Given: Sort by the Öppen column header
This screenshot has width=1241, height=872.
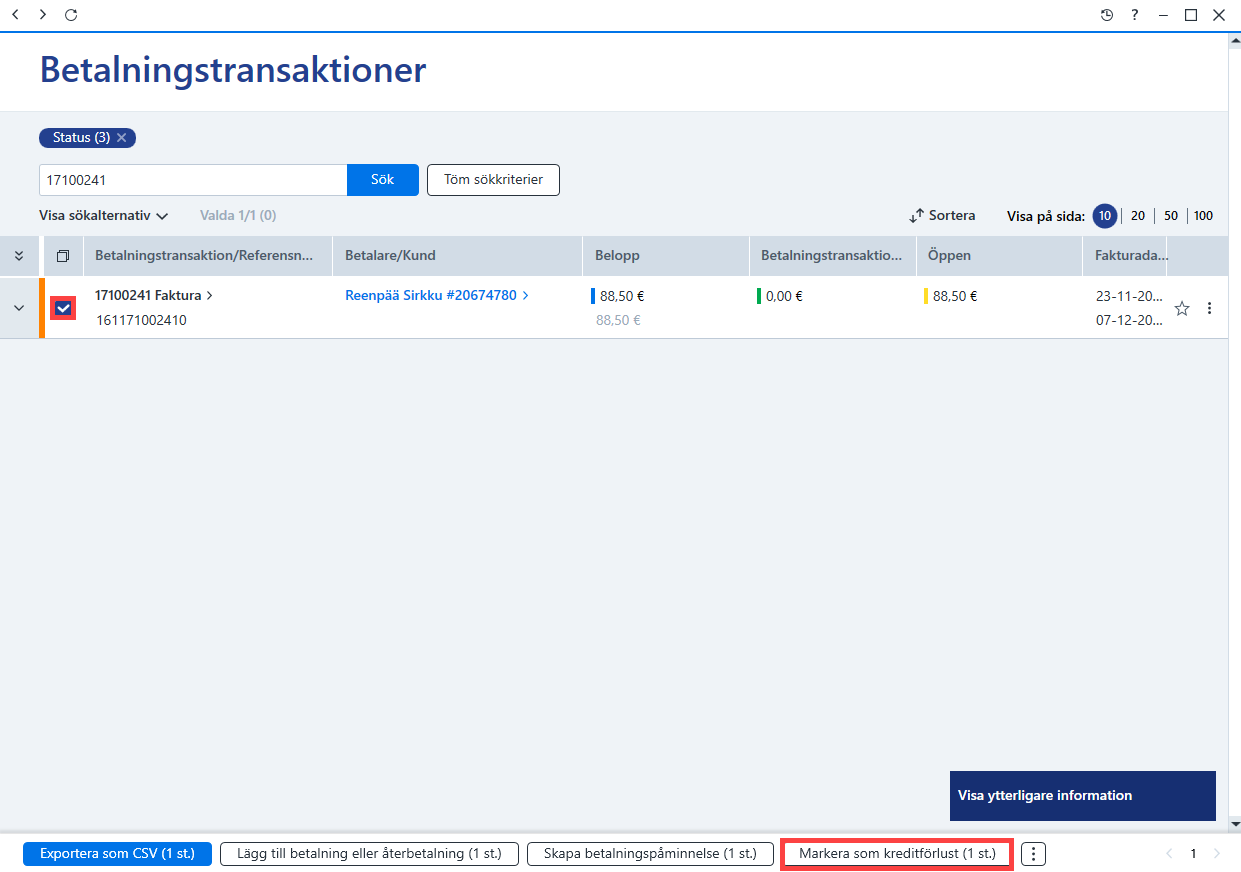Looking at the screenshot, I should click(949, 256).
